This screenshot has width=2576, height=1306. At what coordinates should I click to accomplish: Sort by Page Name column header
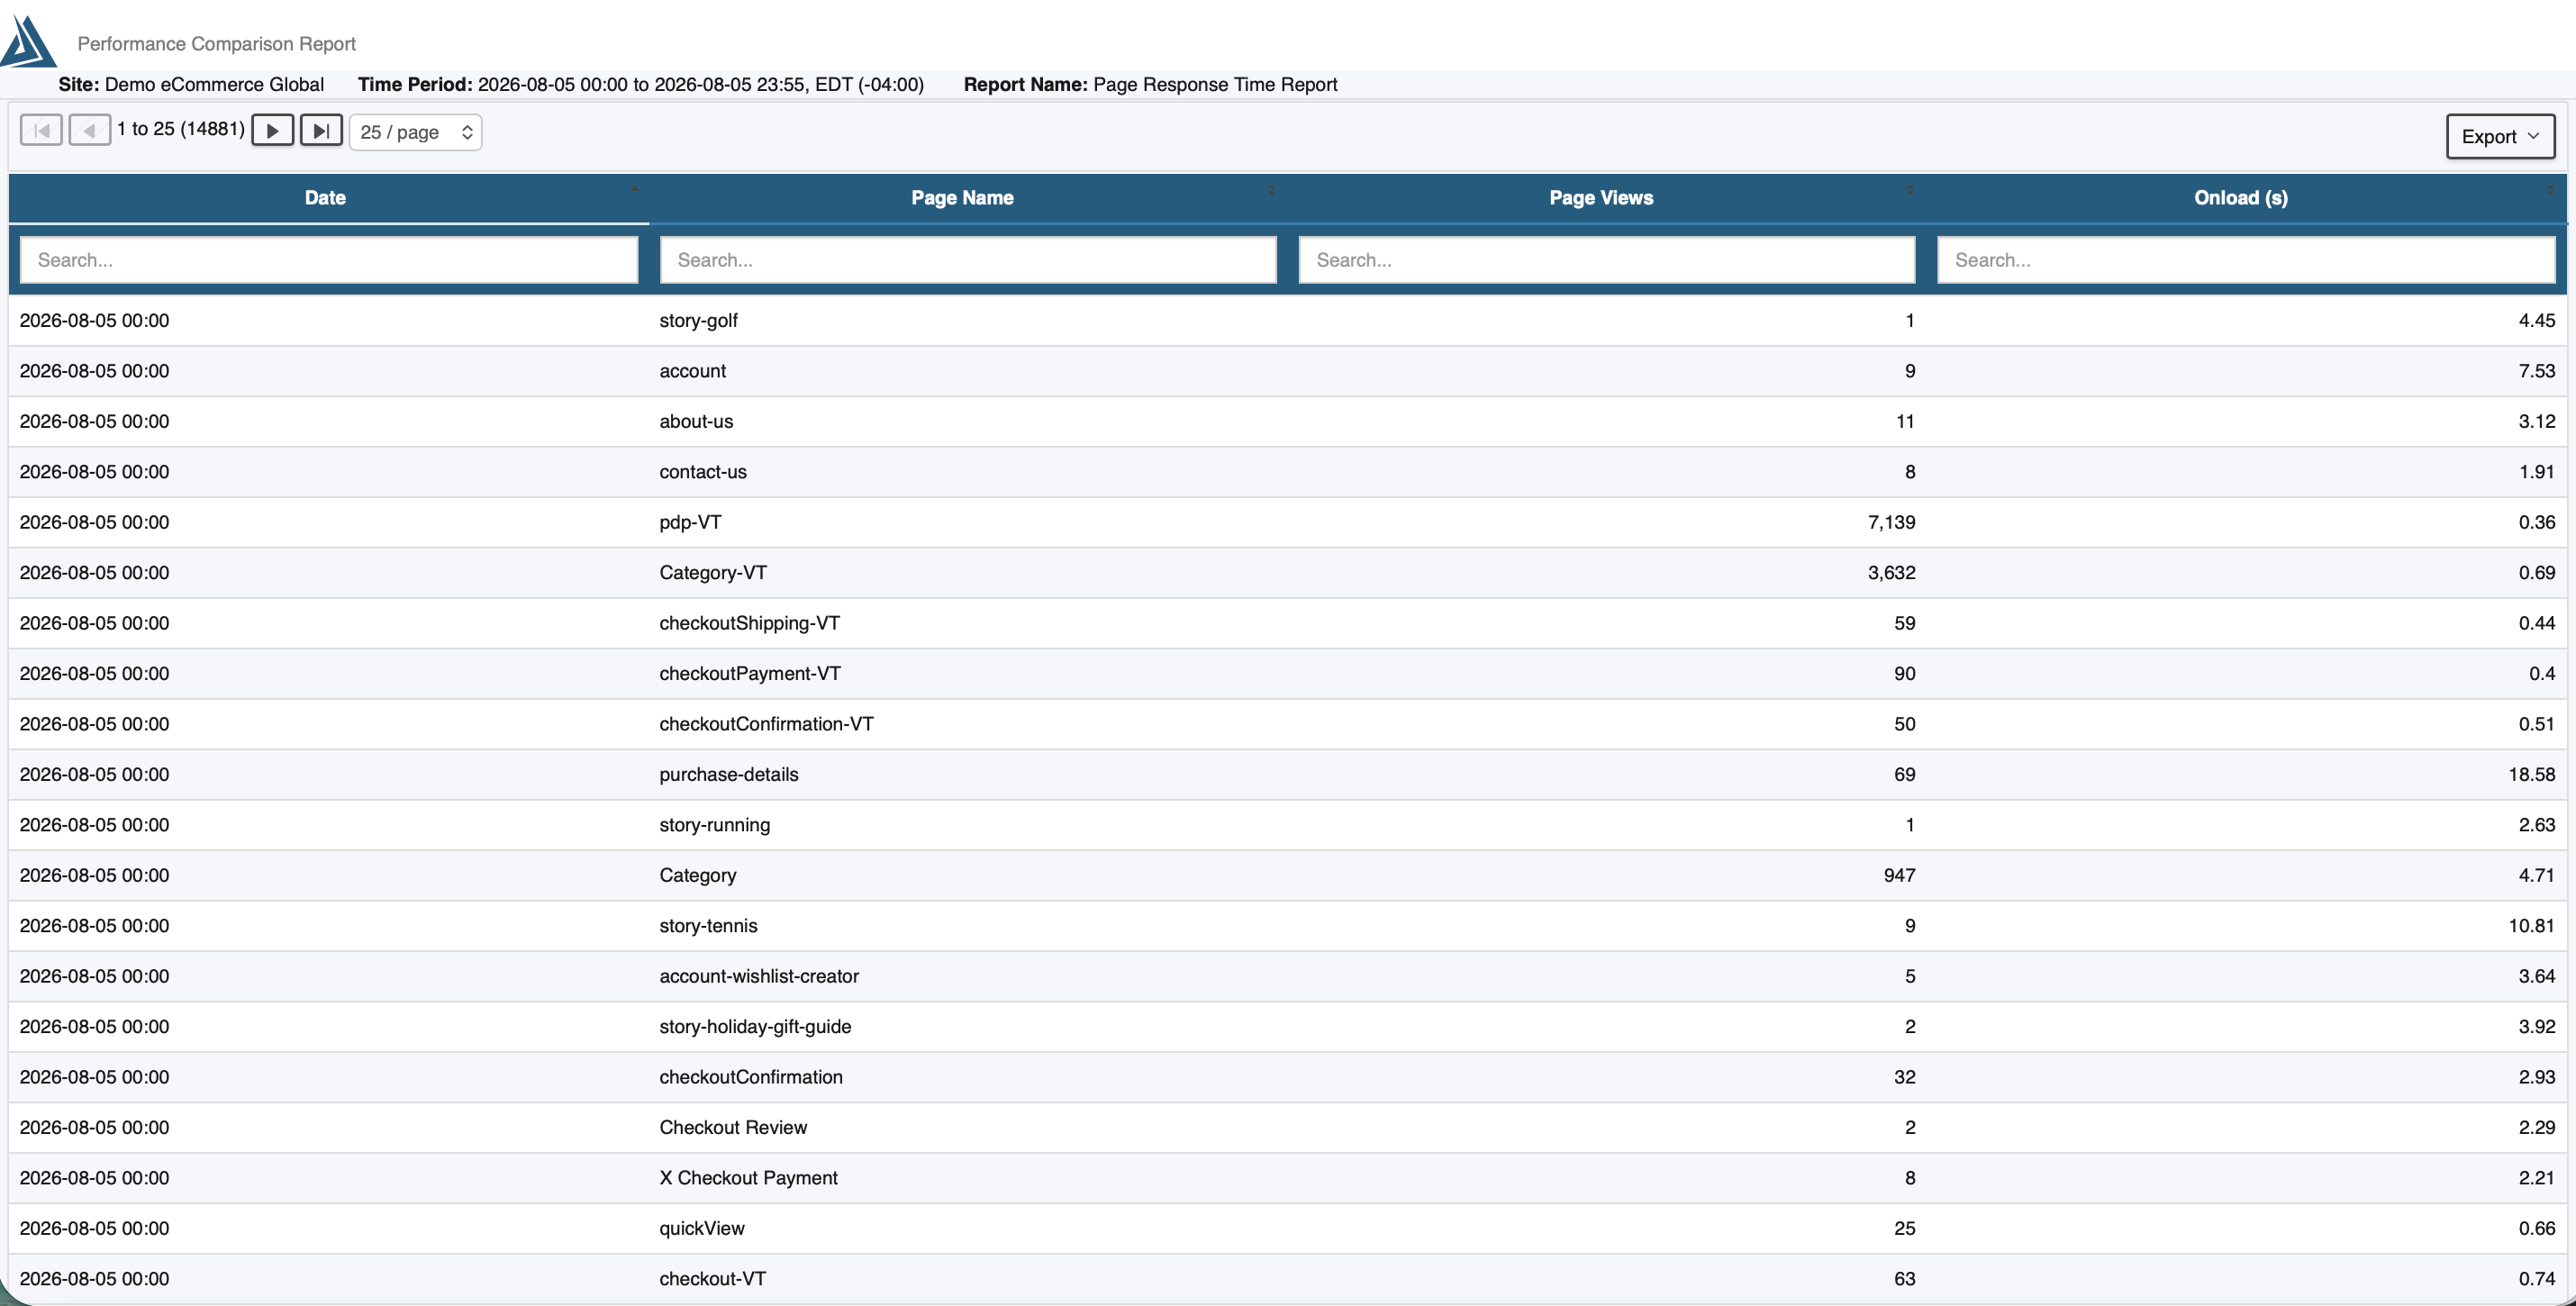[x=962, y=197]
